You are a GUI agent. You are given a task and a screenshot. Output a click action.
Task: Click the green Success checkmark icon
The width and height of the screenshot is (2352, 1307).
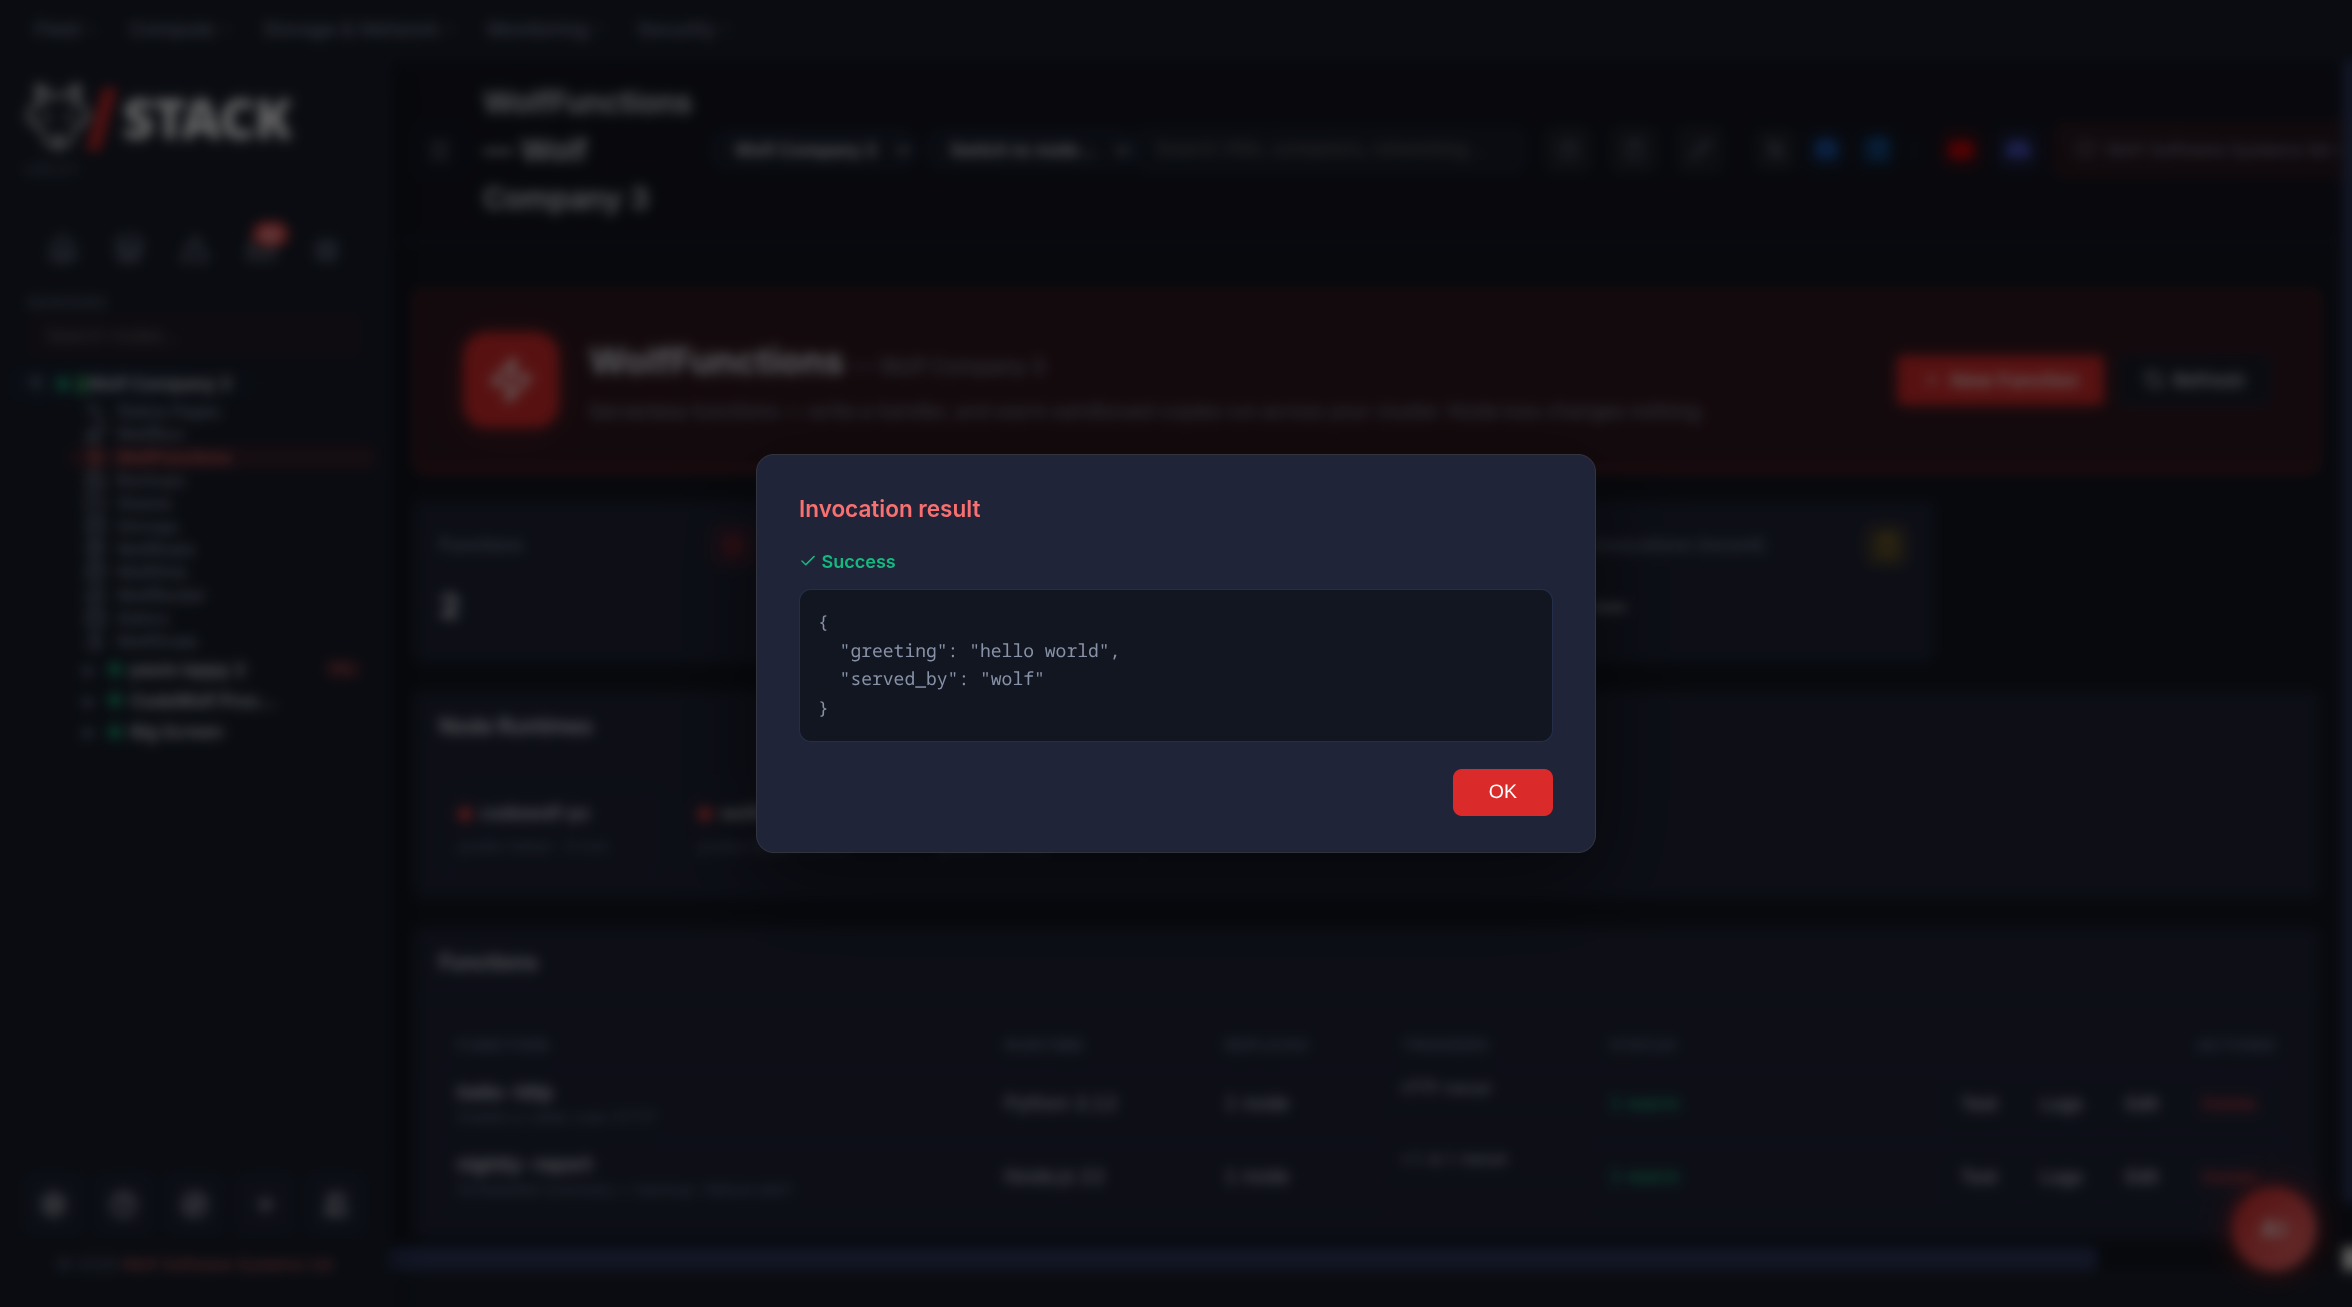[x=808, y=562]
